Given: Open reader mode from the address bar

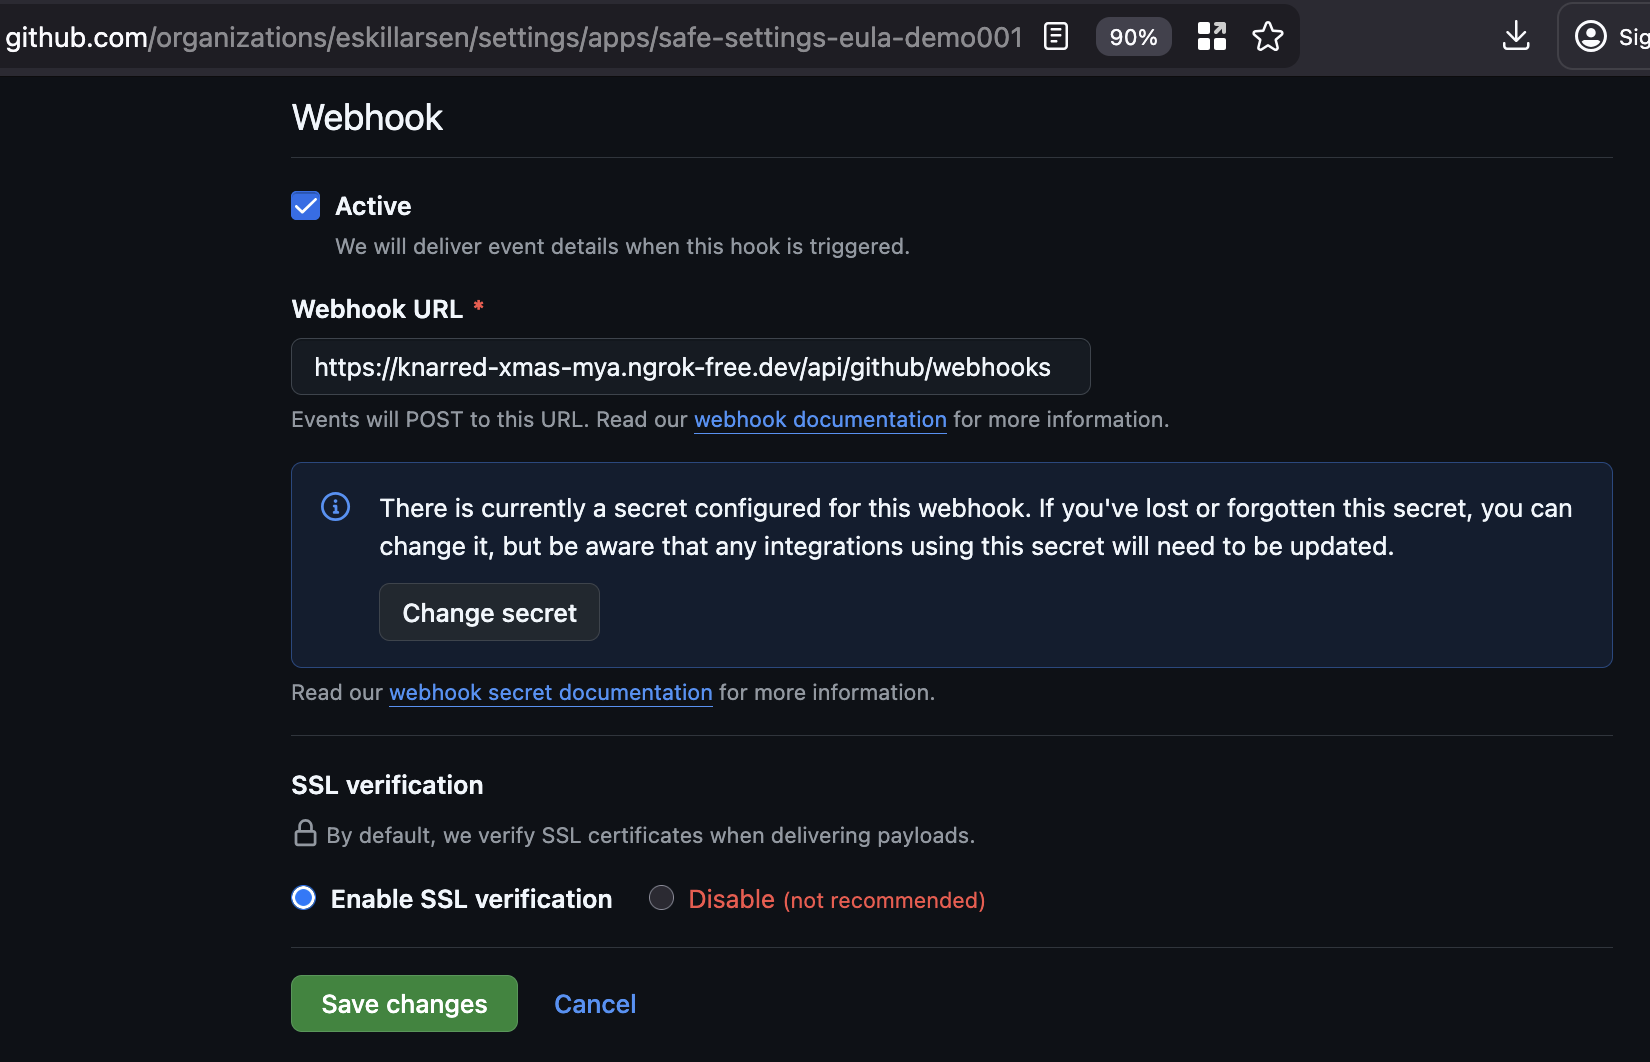Looking at the screenshot, I should (x=1055, y=36).
